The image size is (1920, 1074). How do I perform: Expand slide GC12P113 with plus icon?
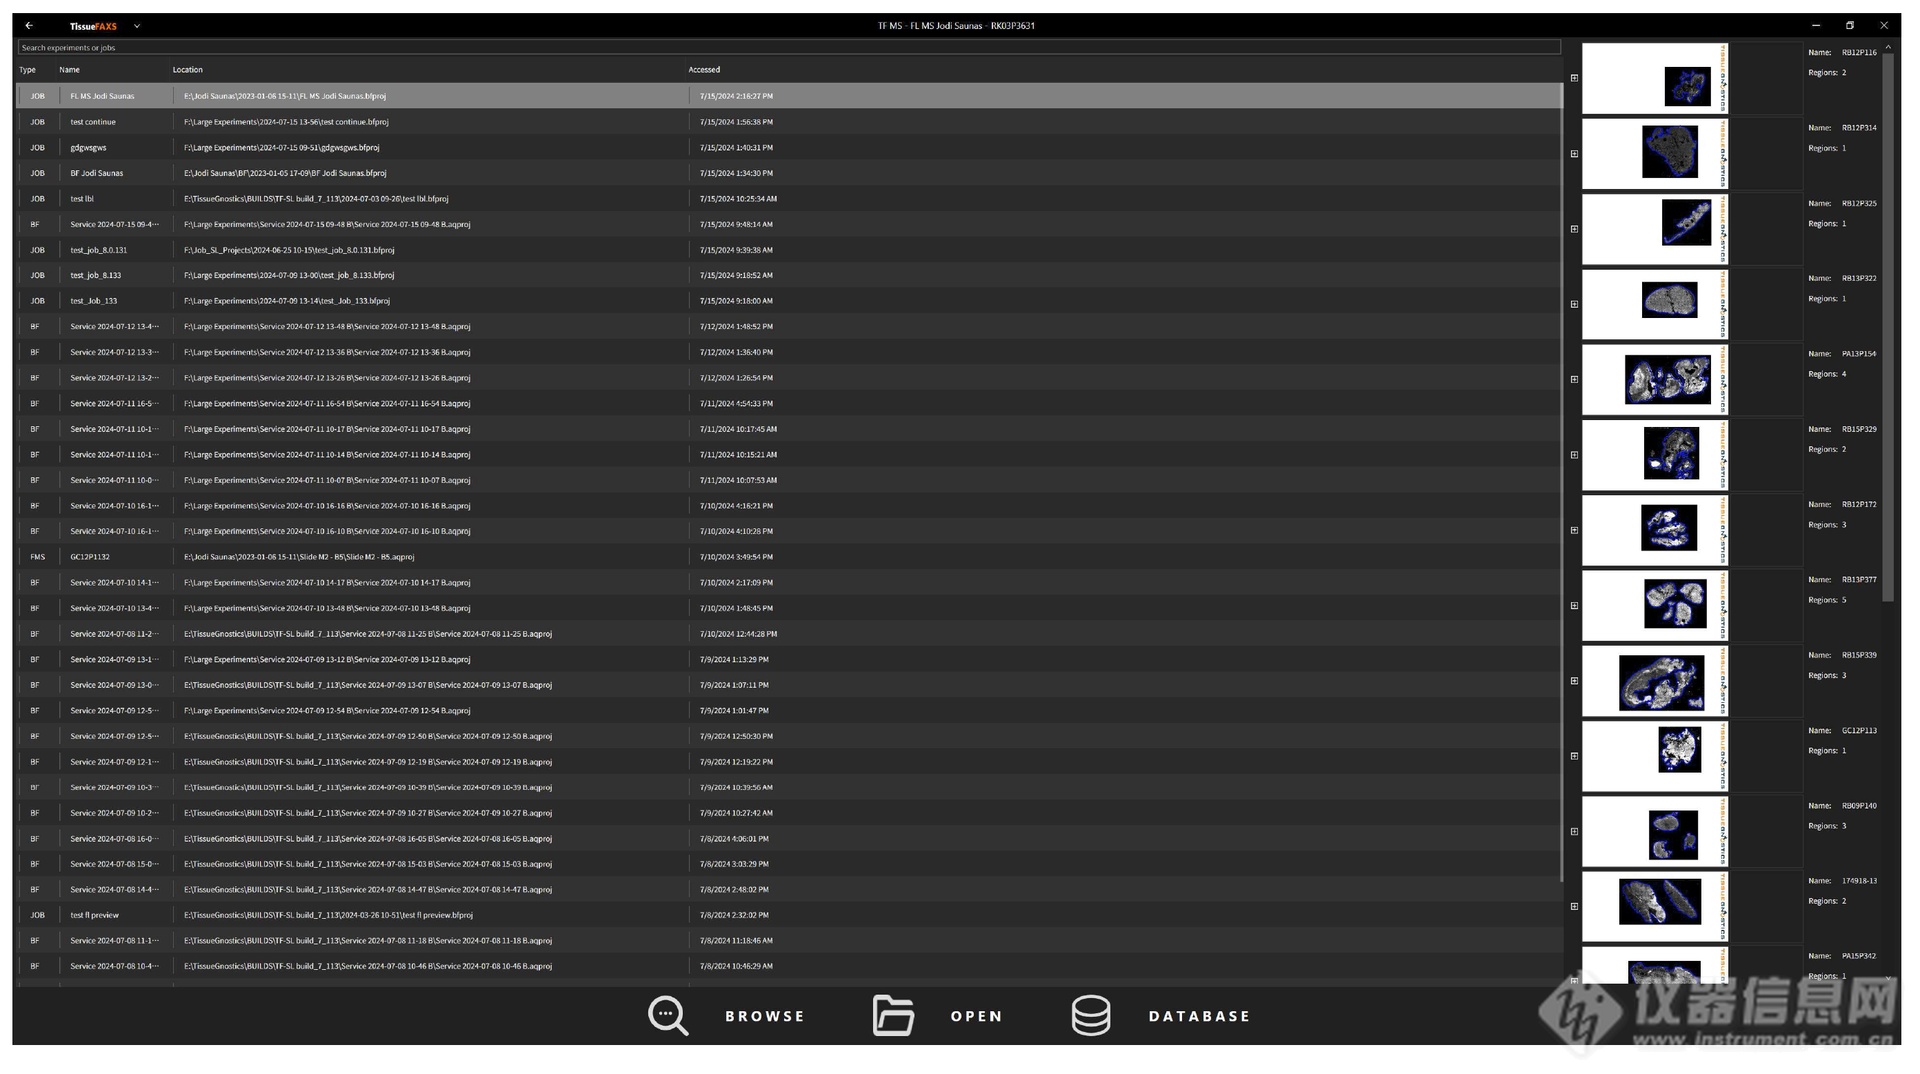(1574, 756)
